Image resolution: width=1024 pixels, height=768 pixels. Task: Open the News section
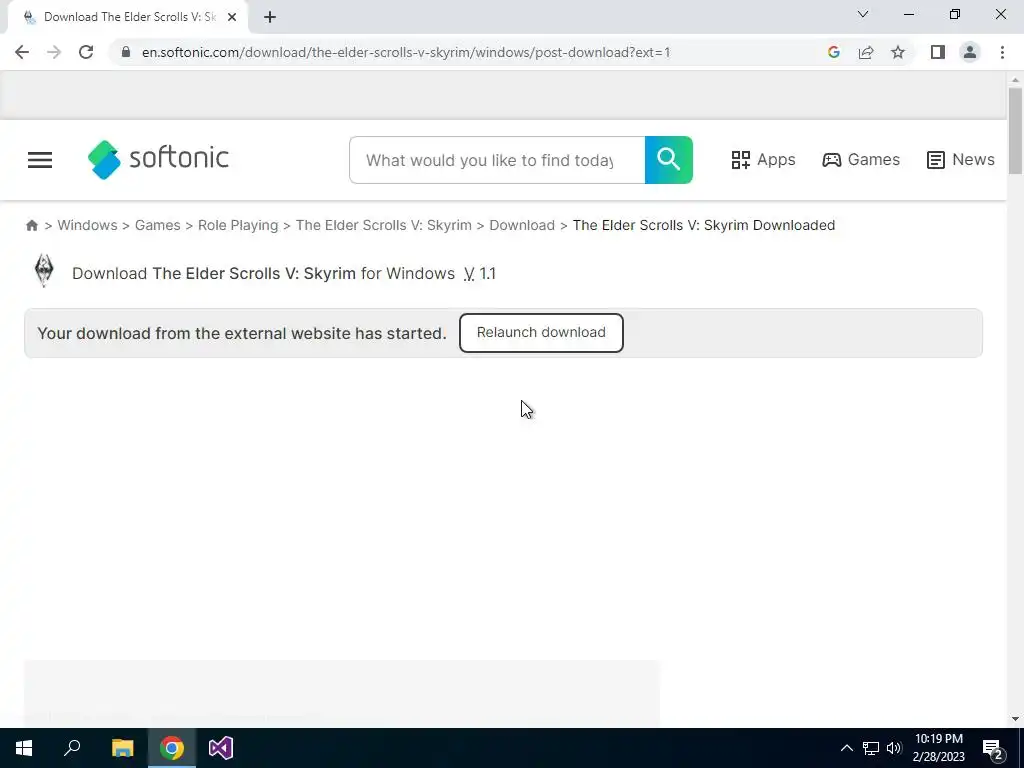[x=961, y=160]
